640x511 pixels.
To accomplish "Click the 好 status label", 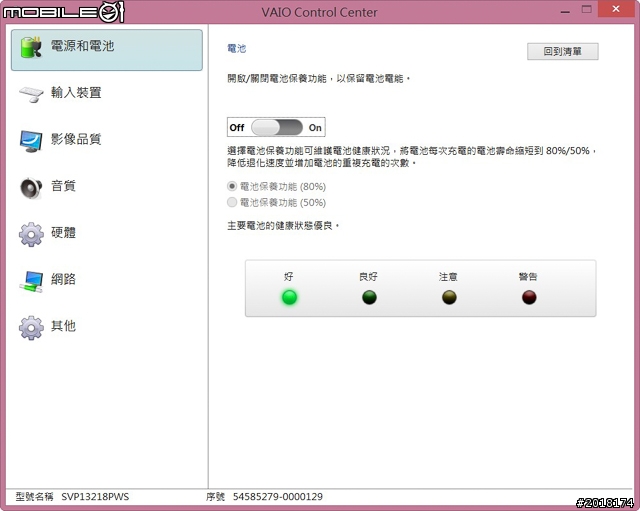I will (x=289, y=277).
